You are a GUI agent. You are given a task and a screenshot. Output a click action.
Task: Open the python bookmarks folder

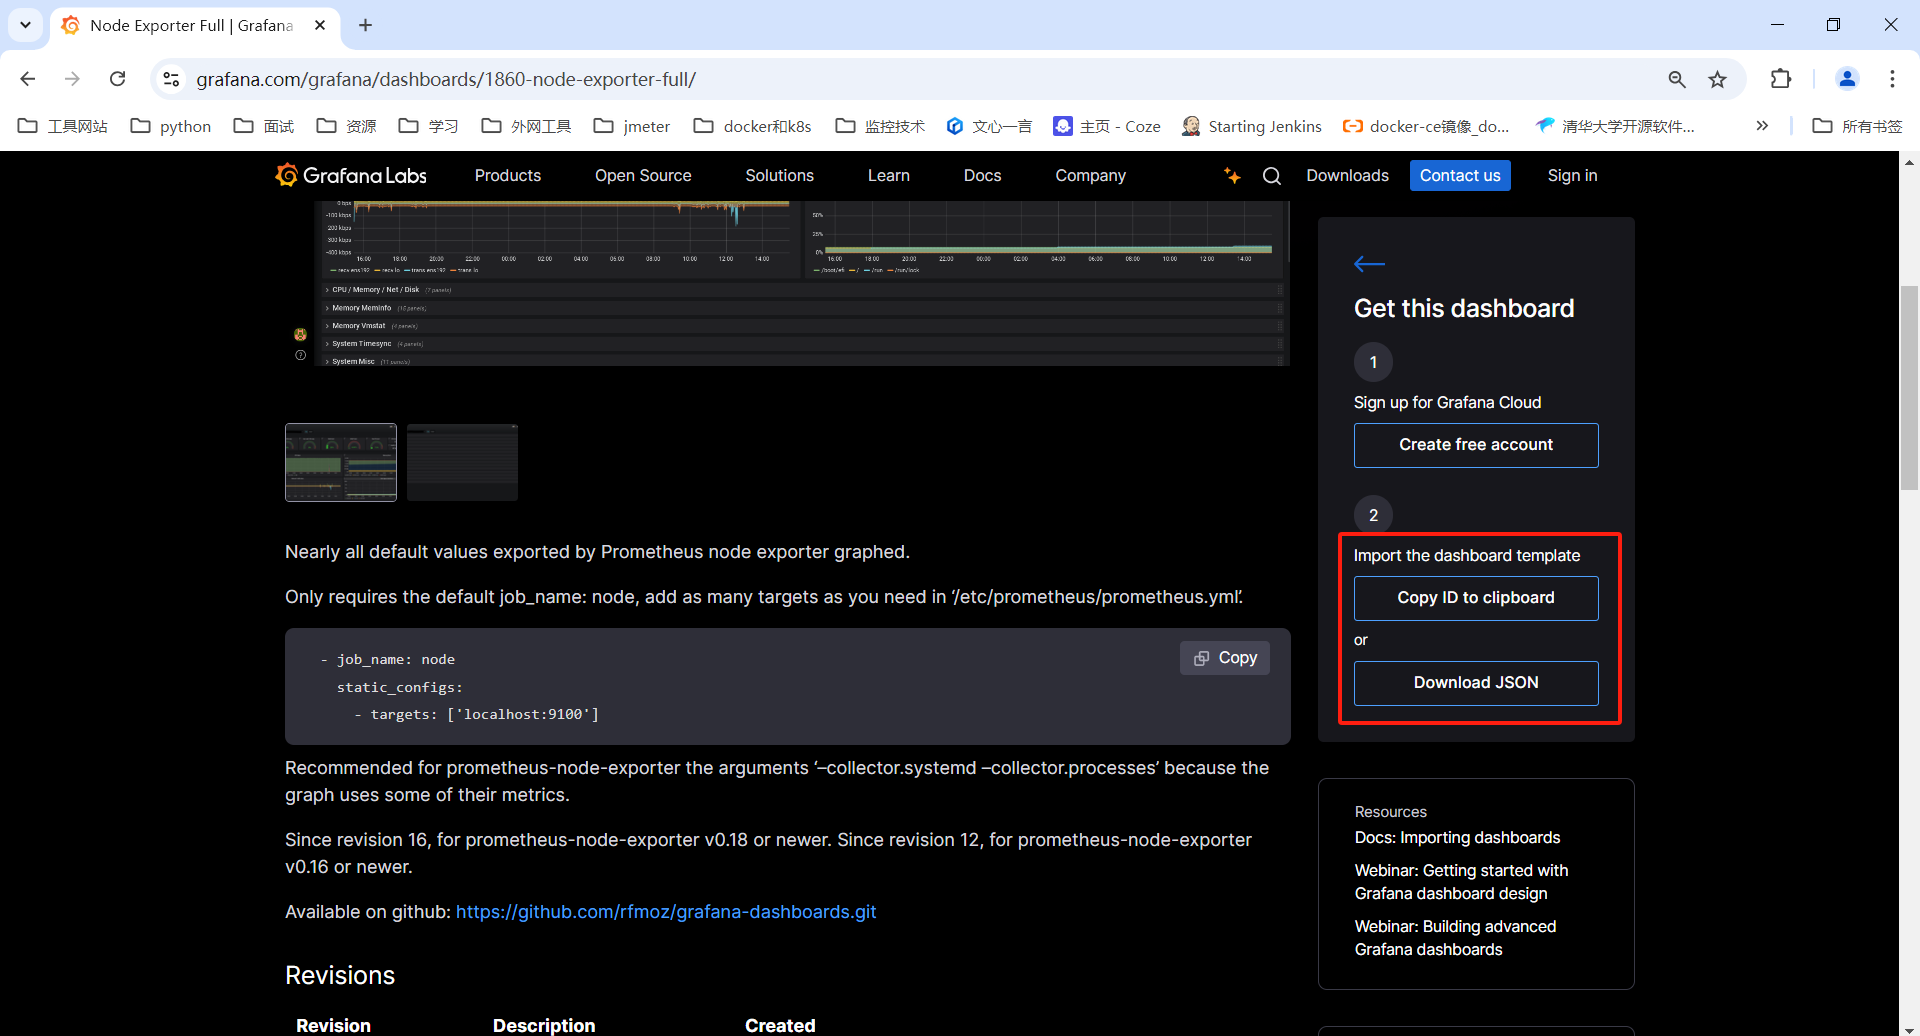coord(169,126)
